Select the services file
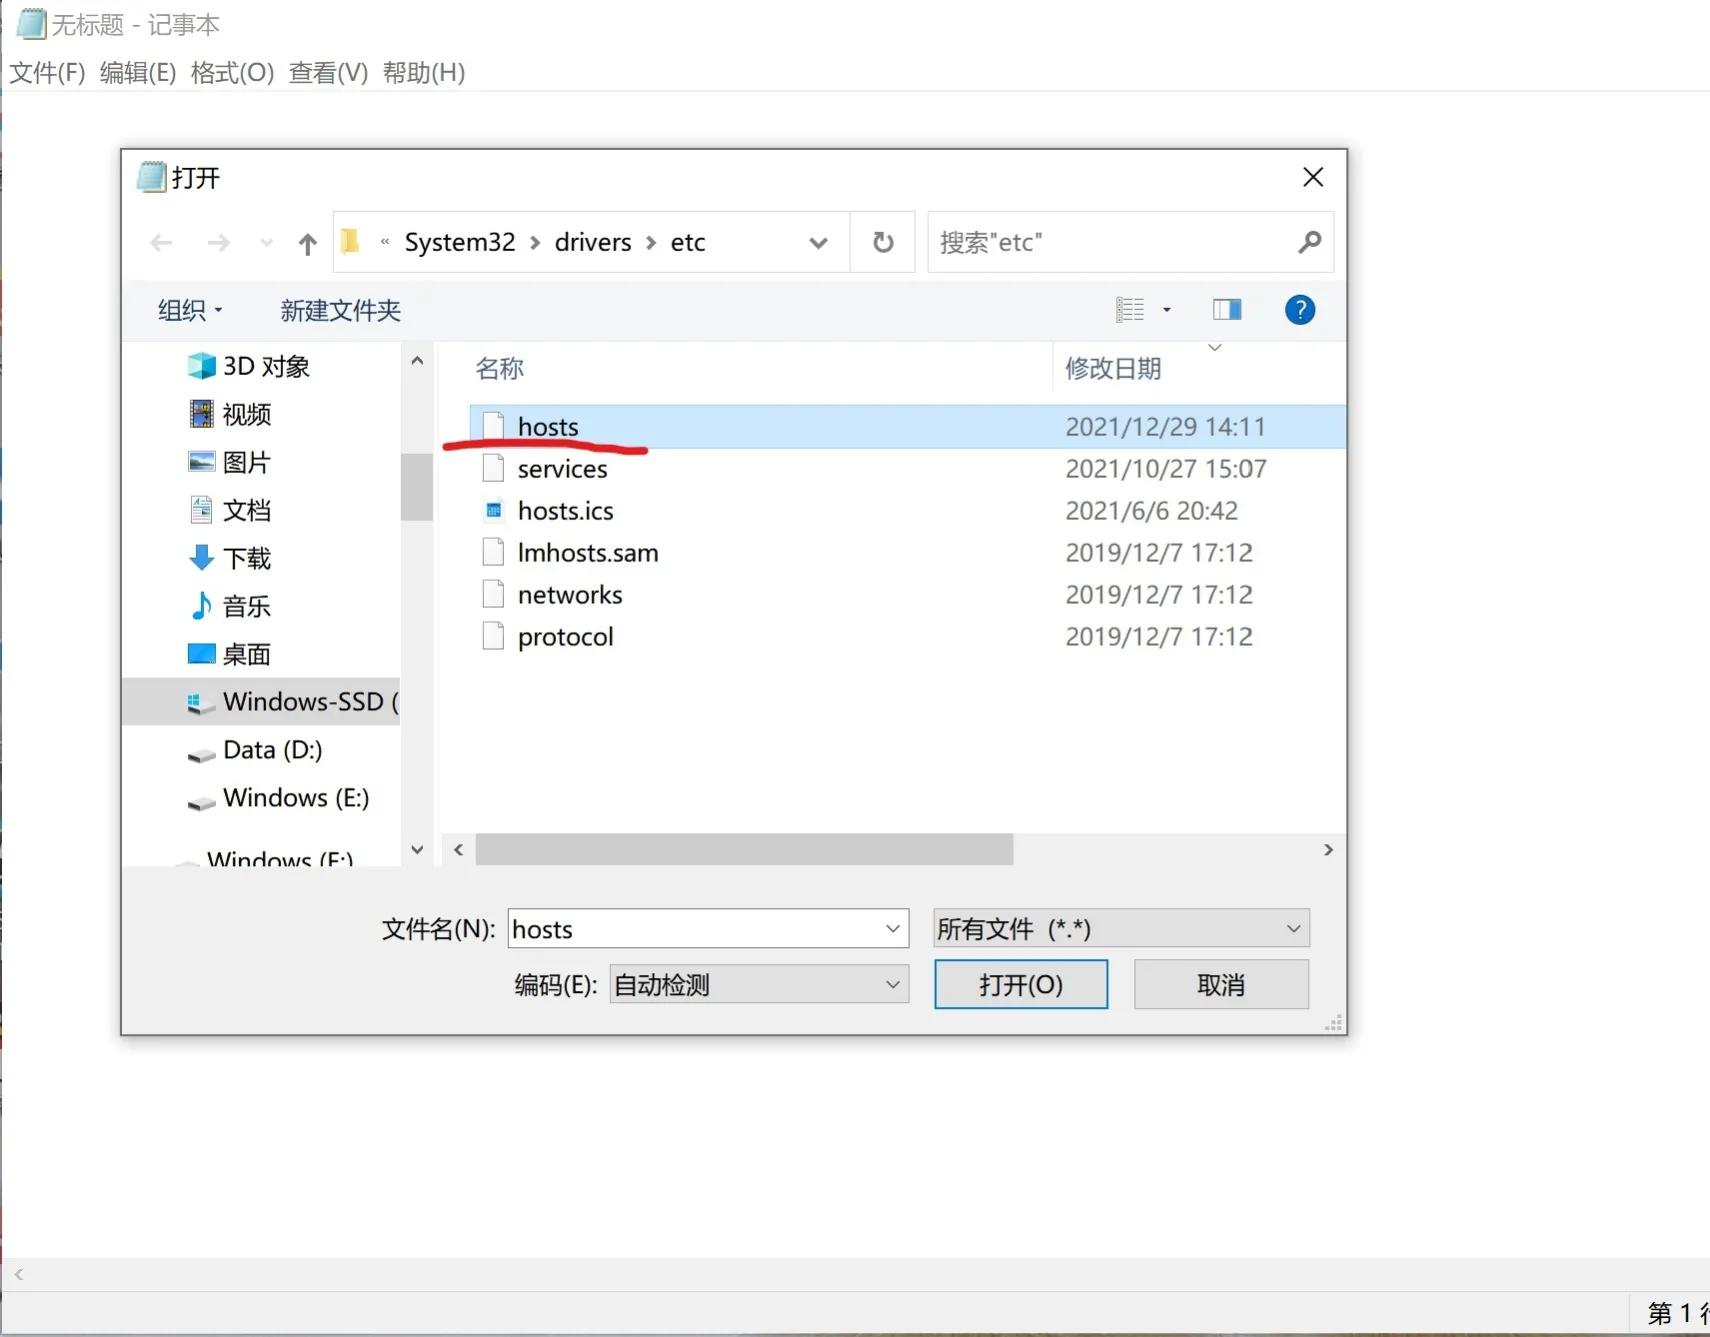The width and height of the screenshot is (1710, 1337). pyautogui.click(x=562, y=468)
